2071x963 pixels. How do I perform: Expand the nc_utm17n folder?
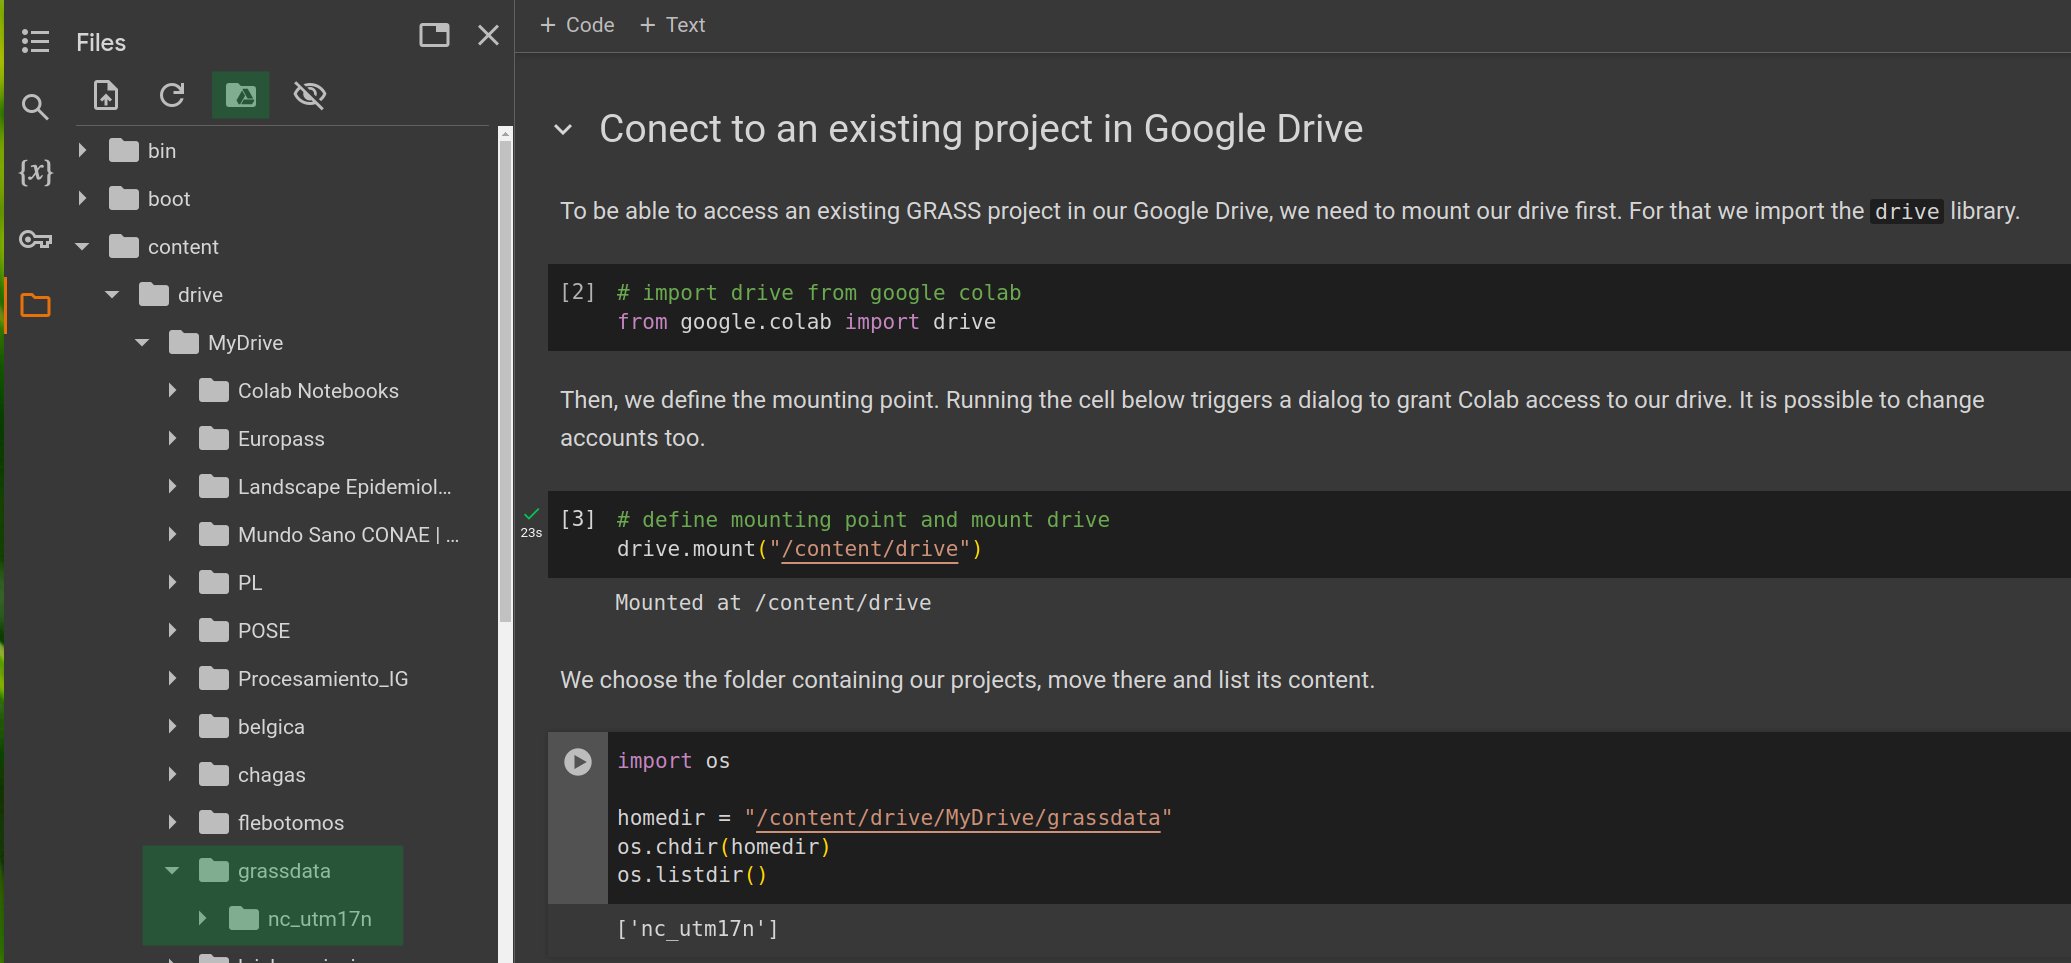200,918
